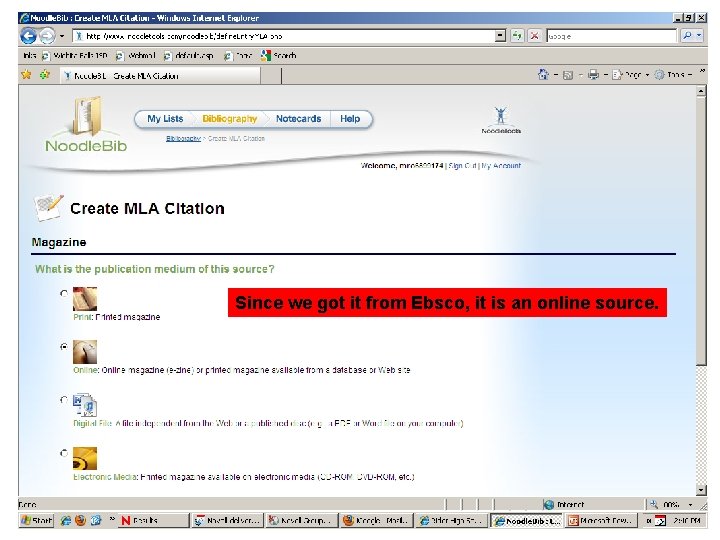Click the system tray clock
The image size is (720, 540).
(687, 521)
